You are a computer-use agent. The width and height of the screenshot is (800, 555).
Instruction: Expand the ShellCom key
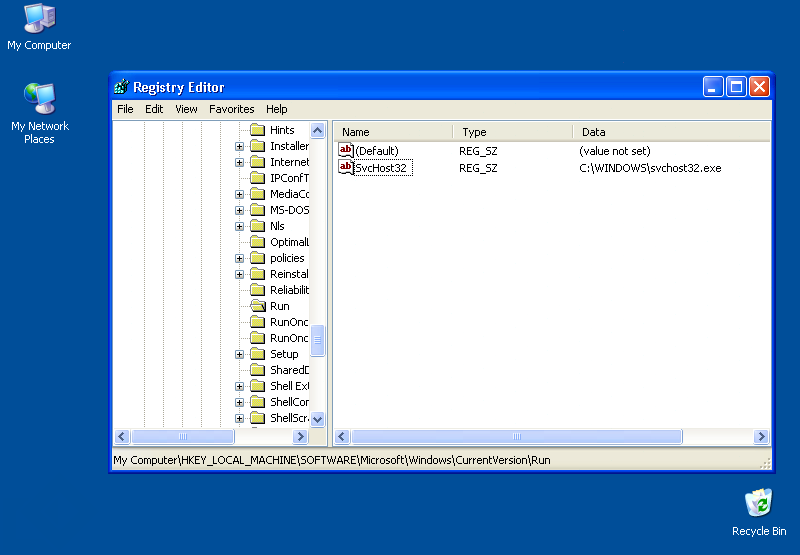pyautogui.click(x=239, y=402)
